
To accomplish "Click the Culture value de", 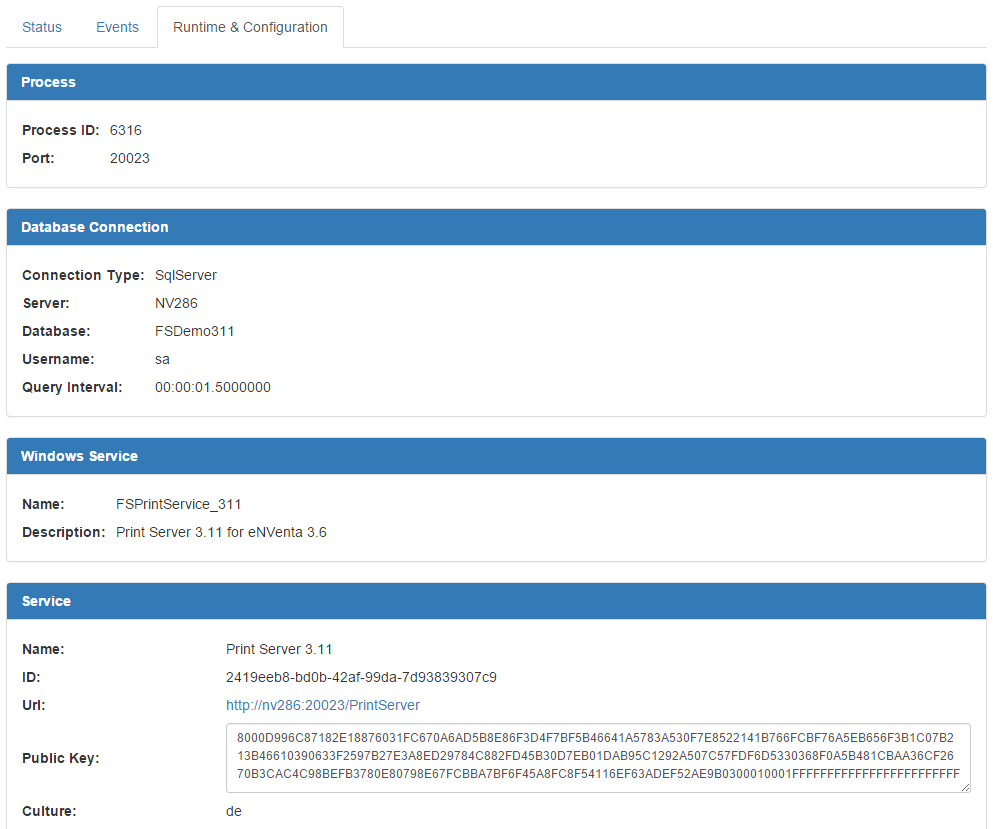I will tap(234, 811).
